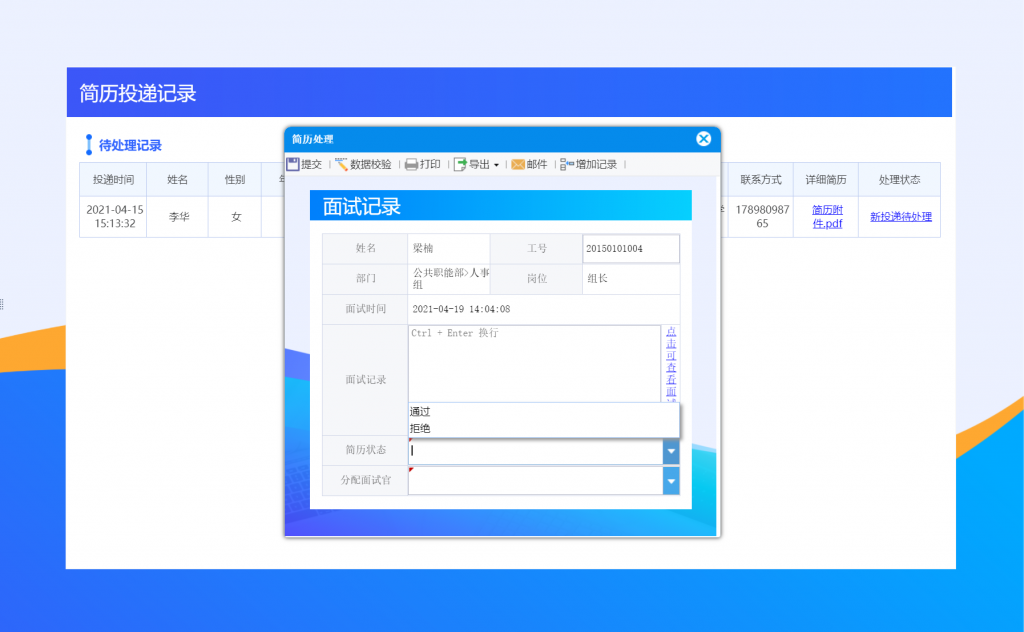Select 通过 from the dropdown list
The image size is (1024, 632).
(x=421, y=411)
